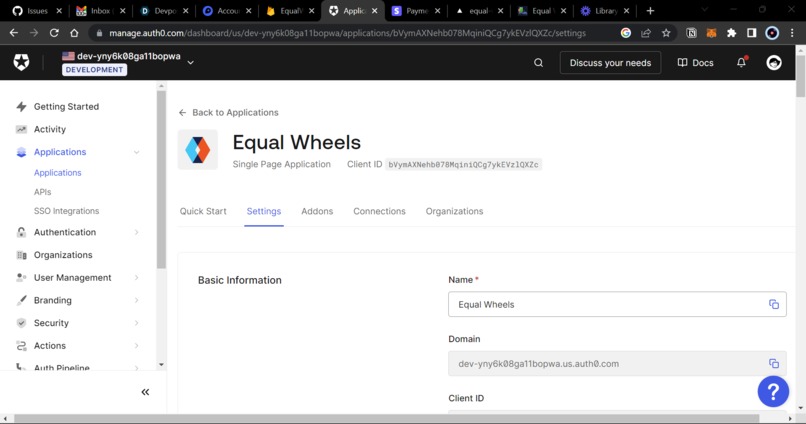Expand the Authentication section chevron
Viewport: 806px width, 424px height.
coord(136,232)
